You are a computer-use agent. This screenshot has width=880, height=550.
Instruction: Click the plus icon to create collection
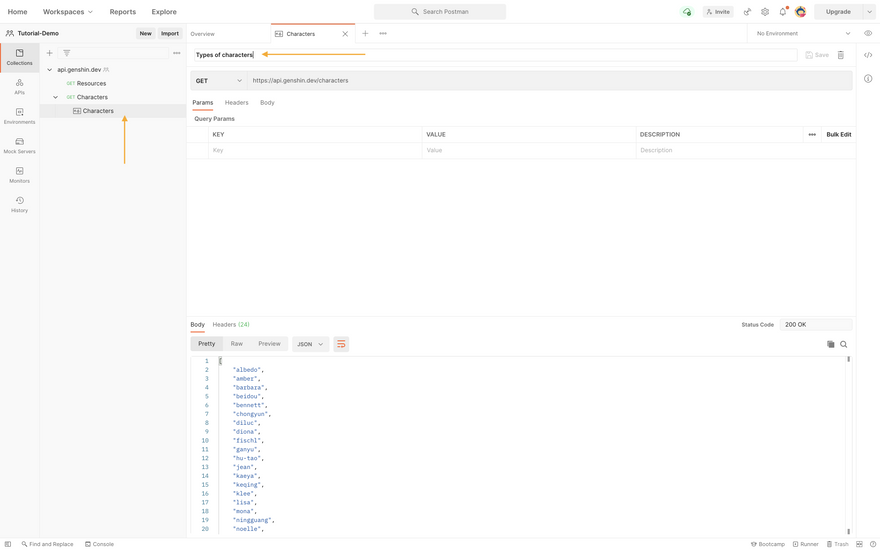coord(49,53)
